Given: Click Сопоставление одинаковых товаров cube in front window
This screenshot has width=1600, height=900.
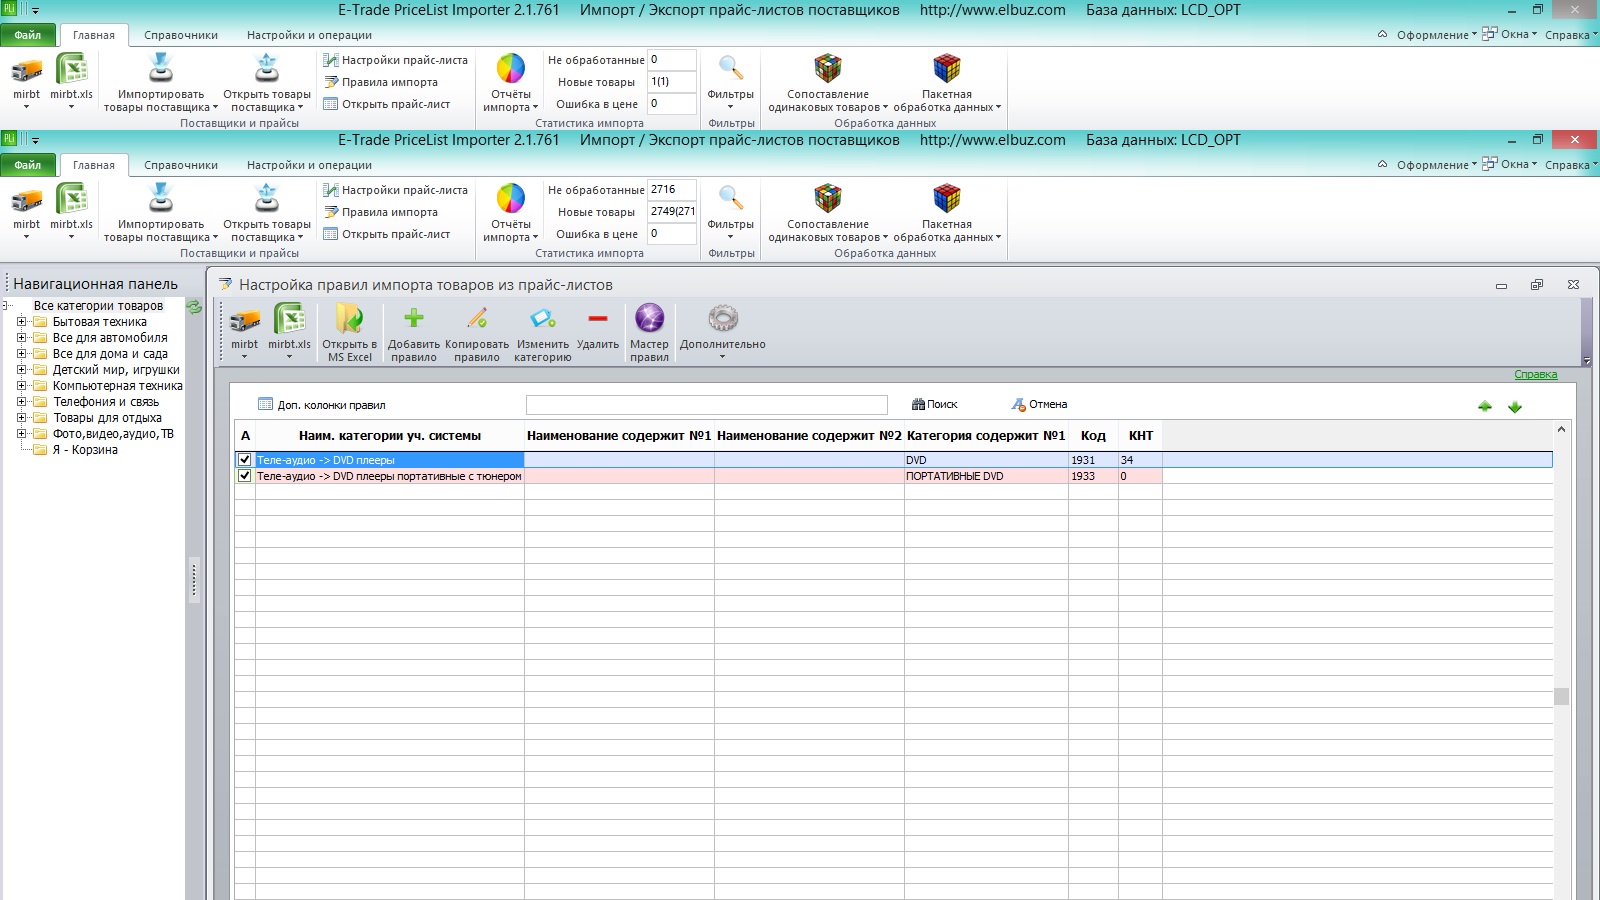Looking at the screenshot, I should 827,211.
